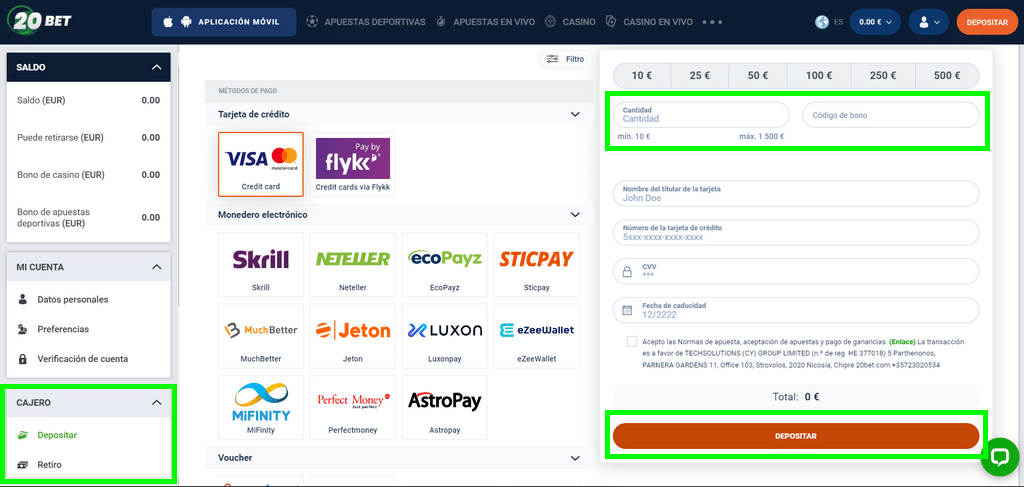Select Credit cards via Flykk
Viewport: 1024px width, 487px height.
coord(353,164)
